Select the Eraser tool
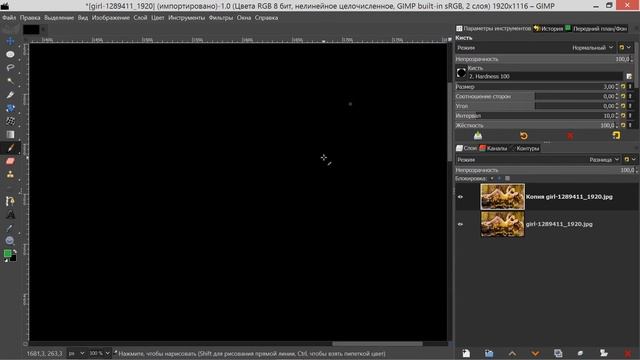This screenshot has width=640, height=360. click(10, 161)
